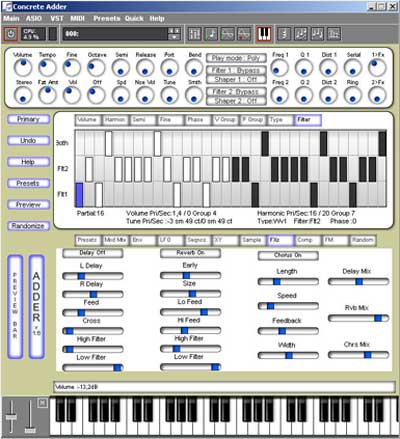This screenshot has height=439, width=400.
Task: Adjust the reverb Size slider
Action: (x=190, y=294)
